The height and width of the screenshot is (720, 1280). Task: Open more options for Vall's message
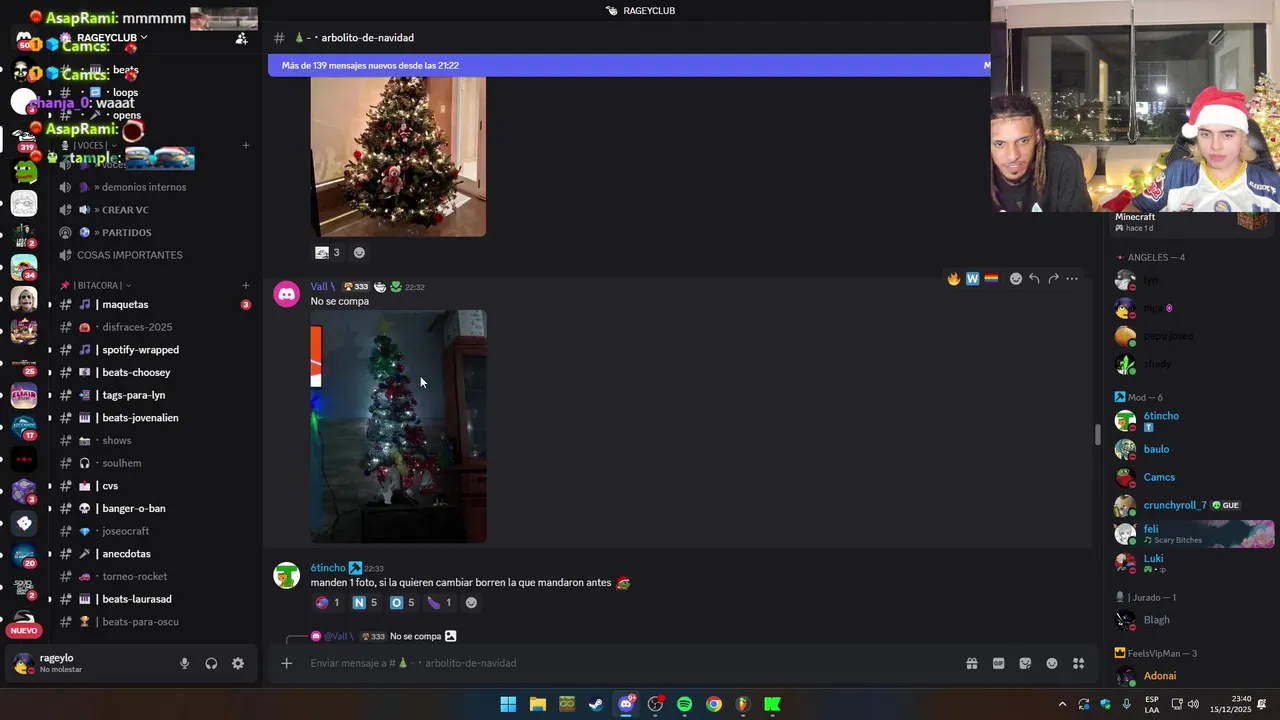tap(1072, 279)
